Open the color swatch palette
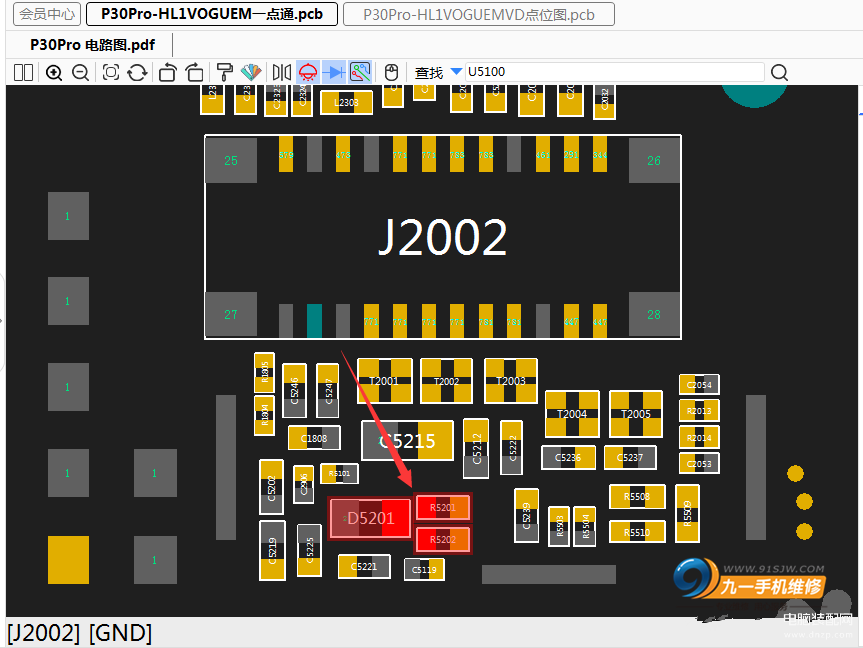 (251, 72)
